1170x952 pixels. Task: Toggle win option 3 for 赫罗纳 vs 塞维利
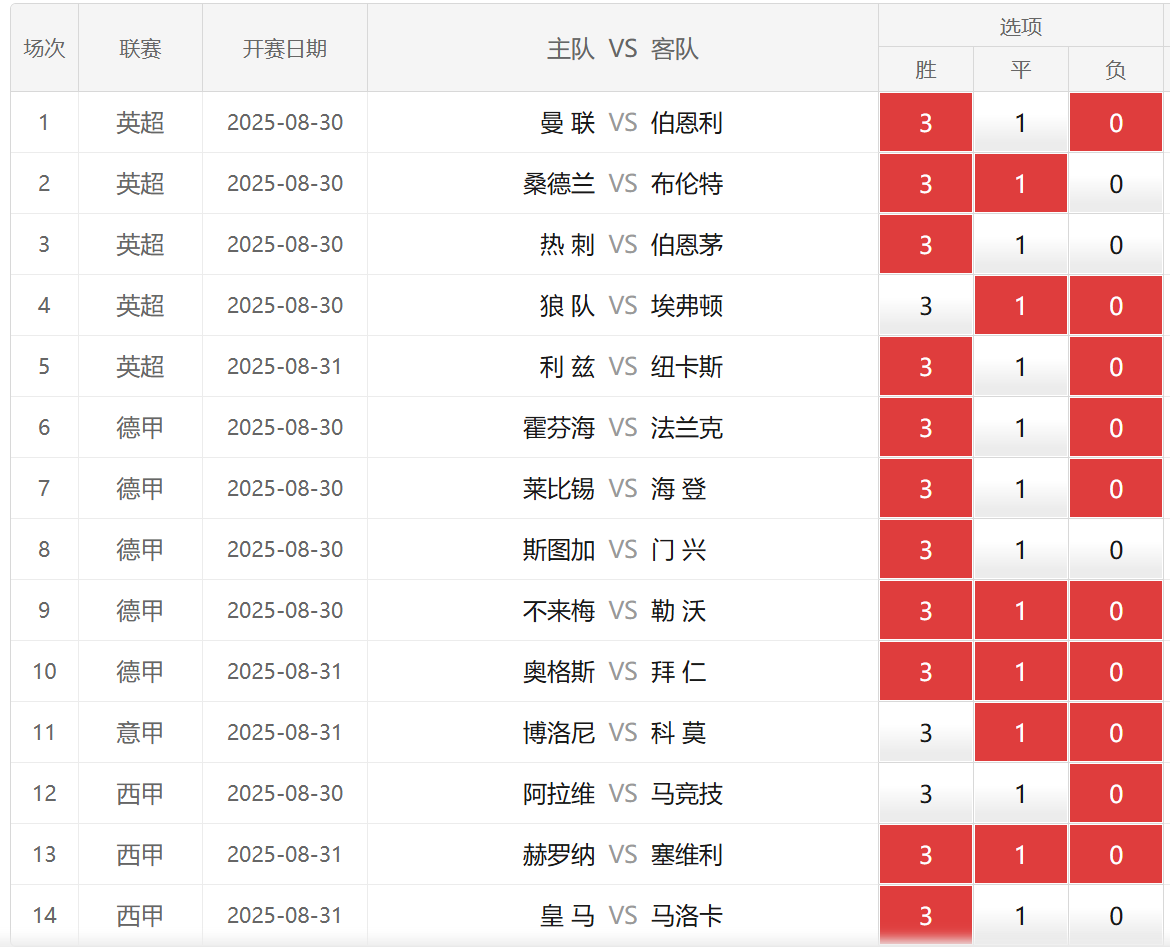pos(925,855)
